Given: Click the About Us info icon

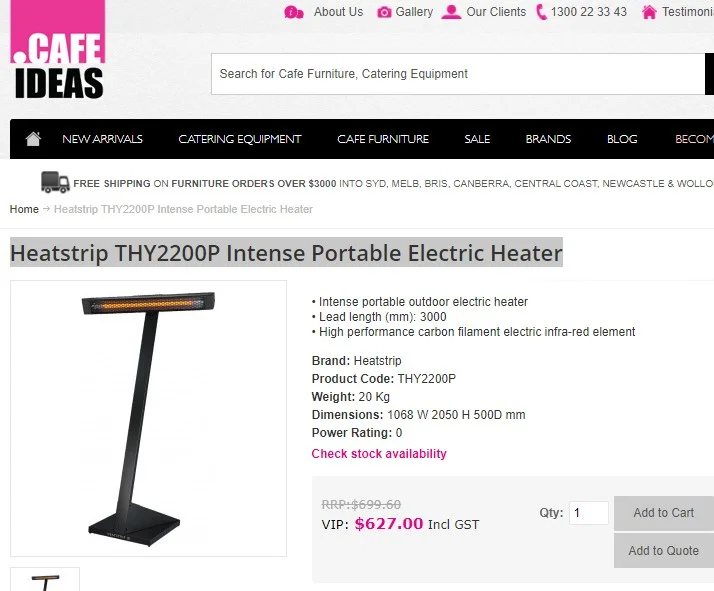Looking at the screenshot, I should [x=294, y=12].
